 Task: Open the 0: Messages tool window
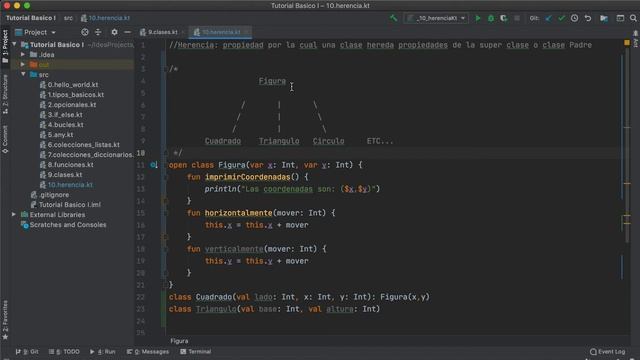(147, 351)
